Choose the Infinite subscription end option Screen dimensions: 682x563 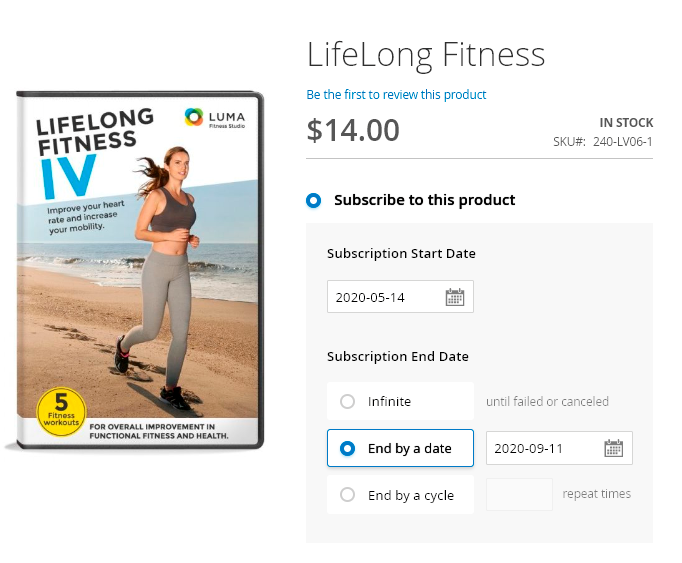347,402
